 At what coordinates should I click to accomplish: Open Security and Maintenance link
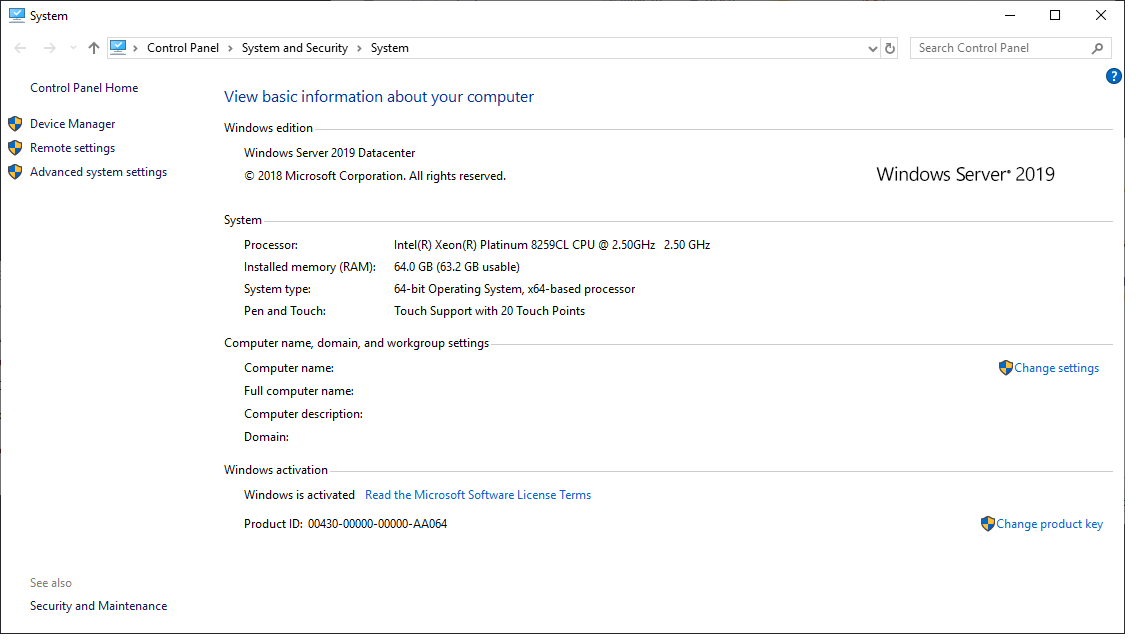coord(98,606)
